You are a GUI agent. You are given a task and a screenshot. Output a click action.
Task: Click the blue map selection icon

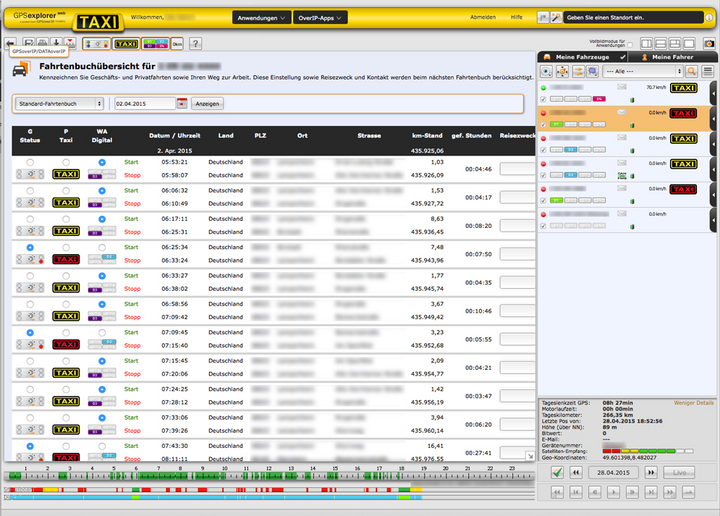(x=592, y=71)
